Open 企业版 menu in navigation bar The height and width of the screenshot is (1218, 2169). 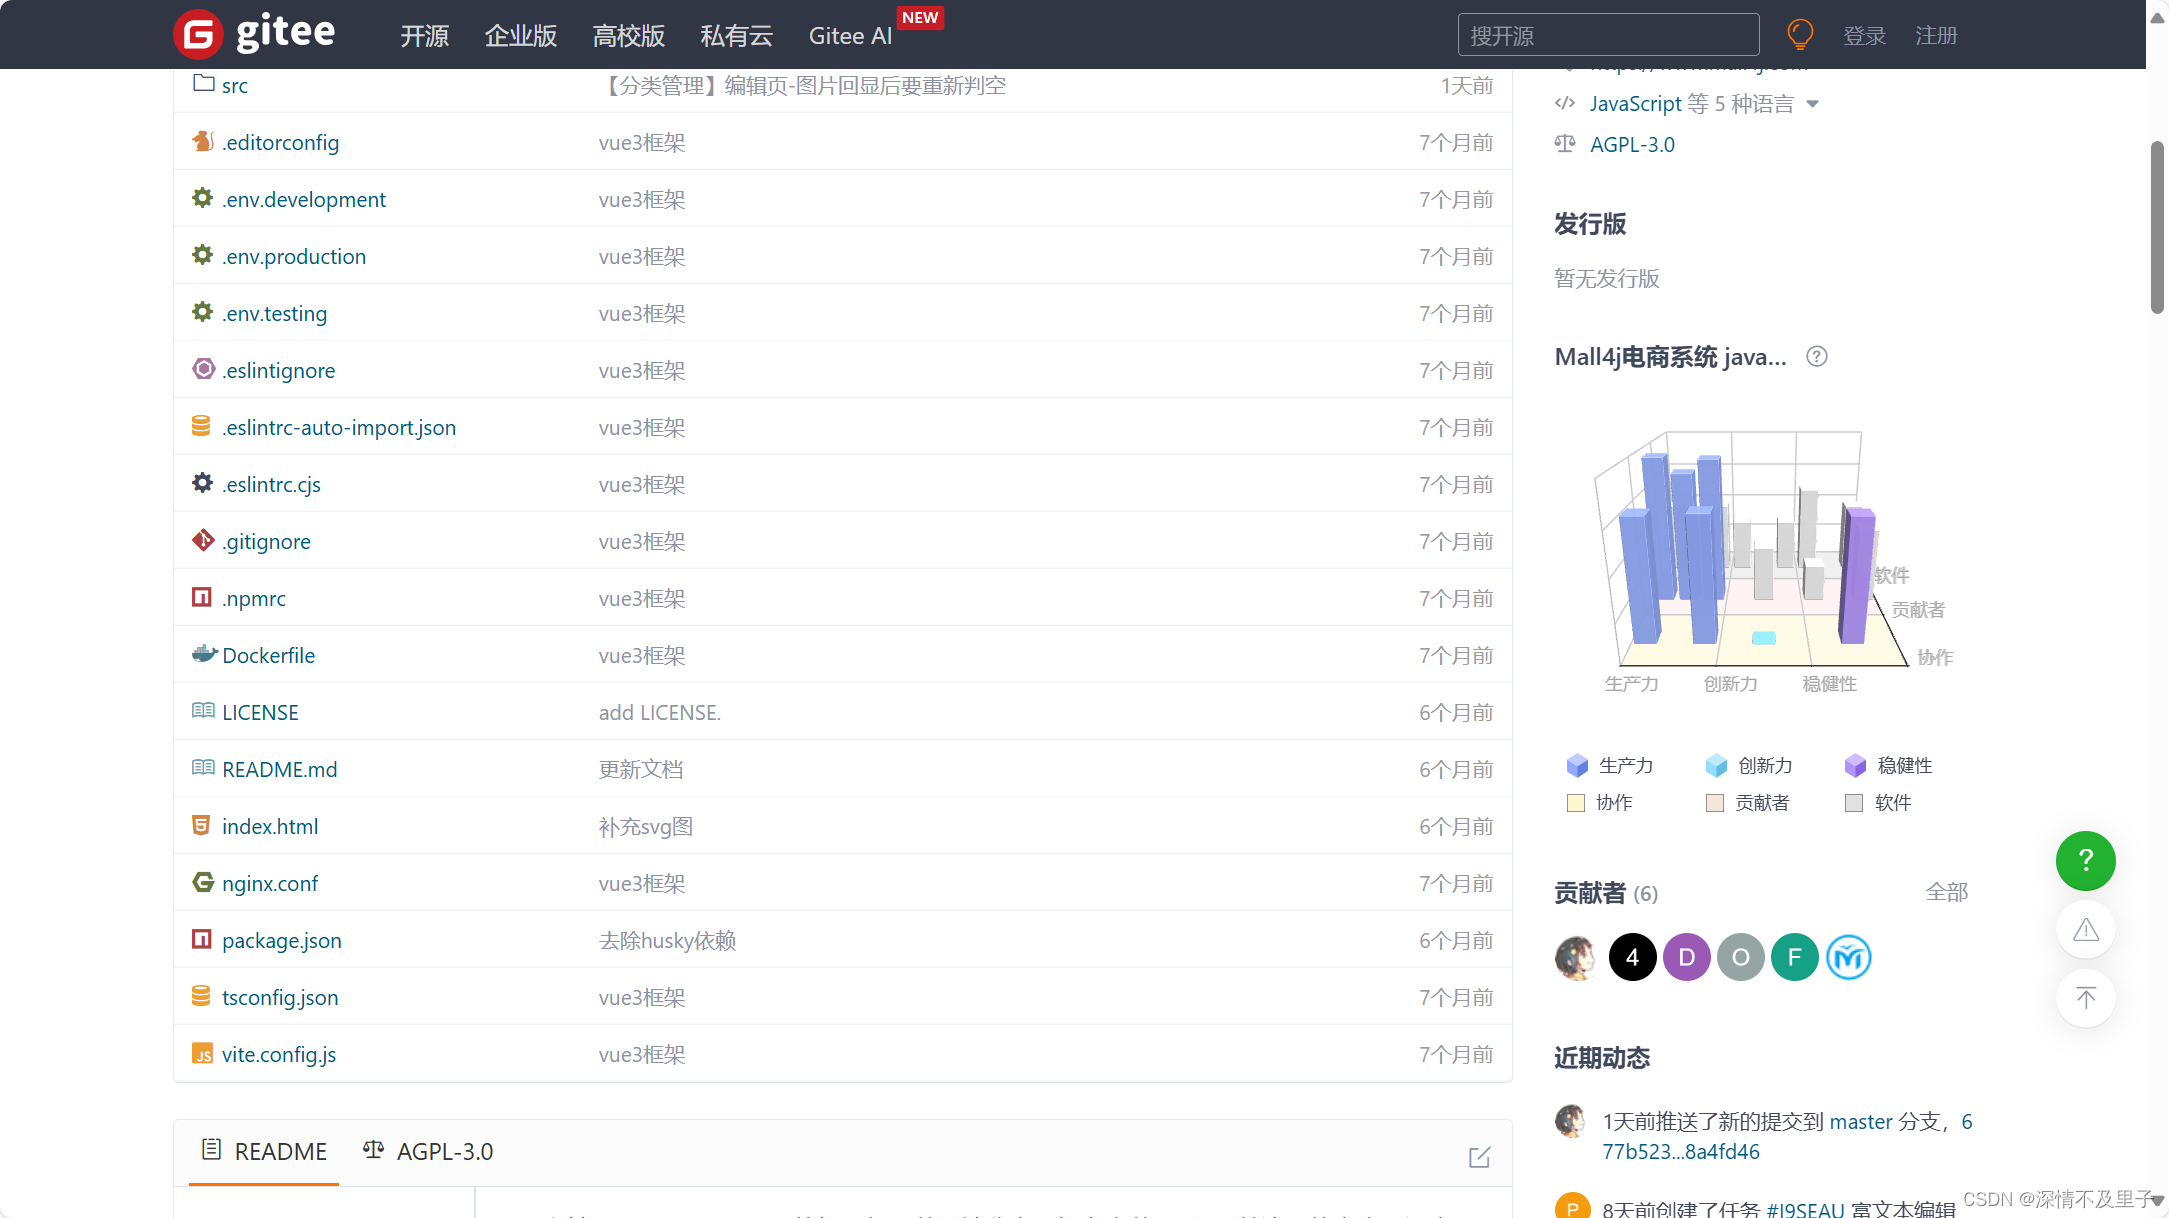coord(520,36)
